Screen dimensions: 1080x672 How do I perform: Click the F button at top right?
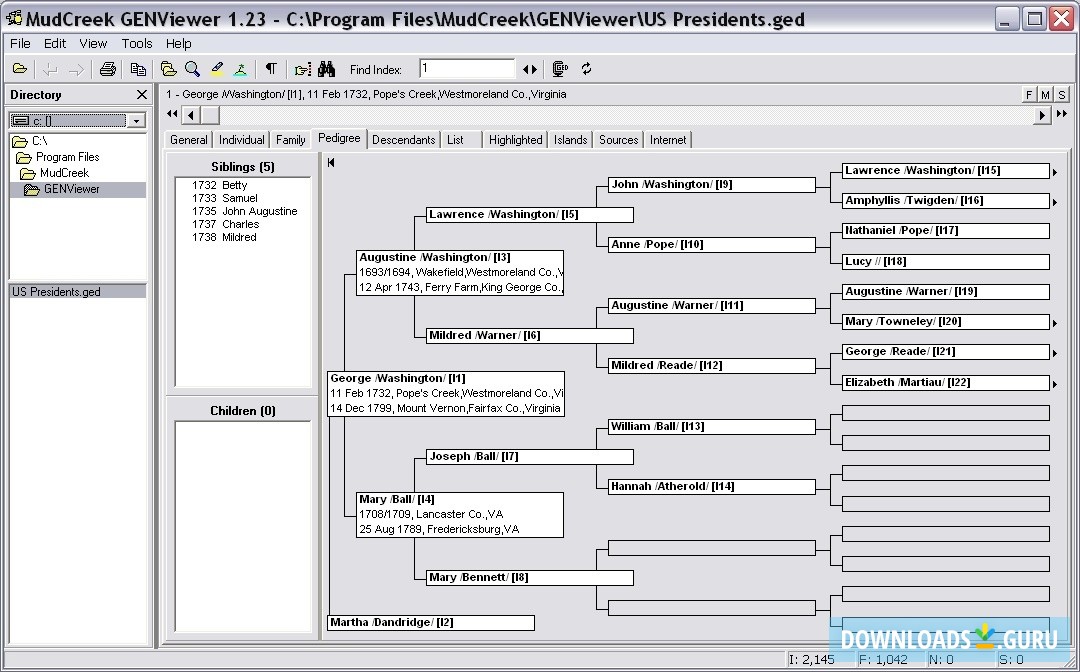point(1029,95)
